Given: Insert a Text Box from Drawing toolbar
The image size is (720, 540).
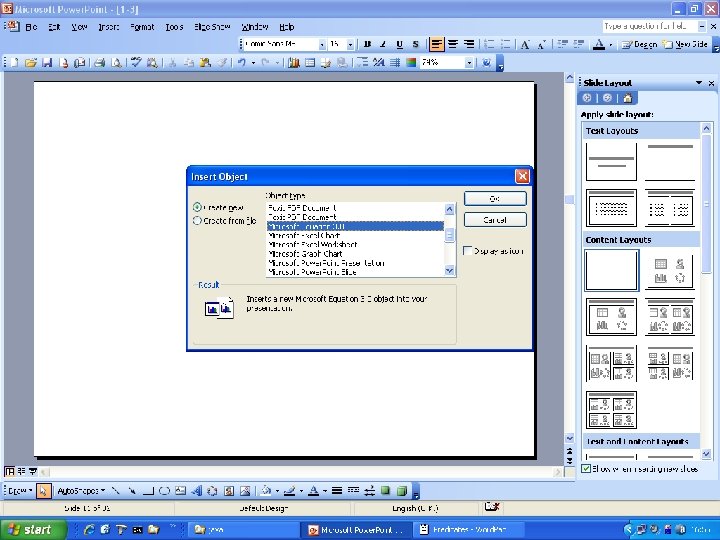Looking at the screenshot, I should (x=180, y=491).
